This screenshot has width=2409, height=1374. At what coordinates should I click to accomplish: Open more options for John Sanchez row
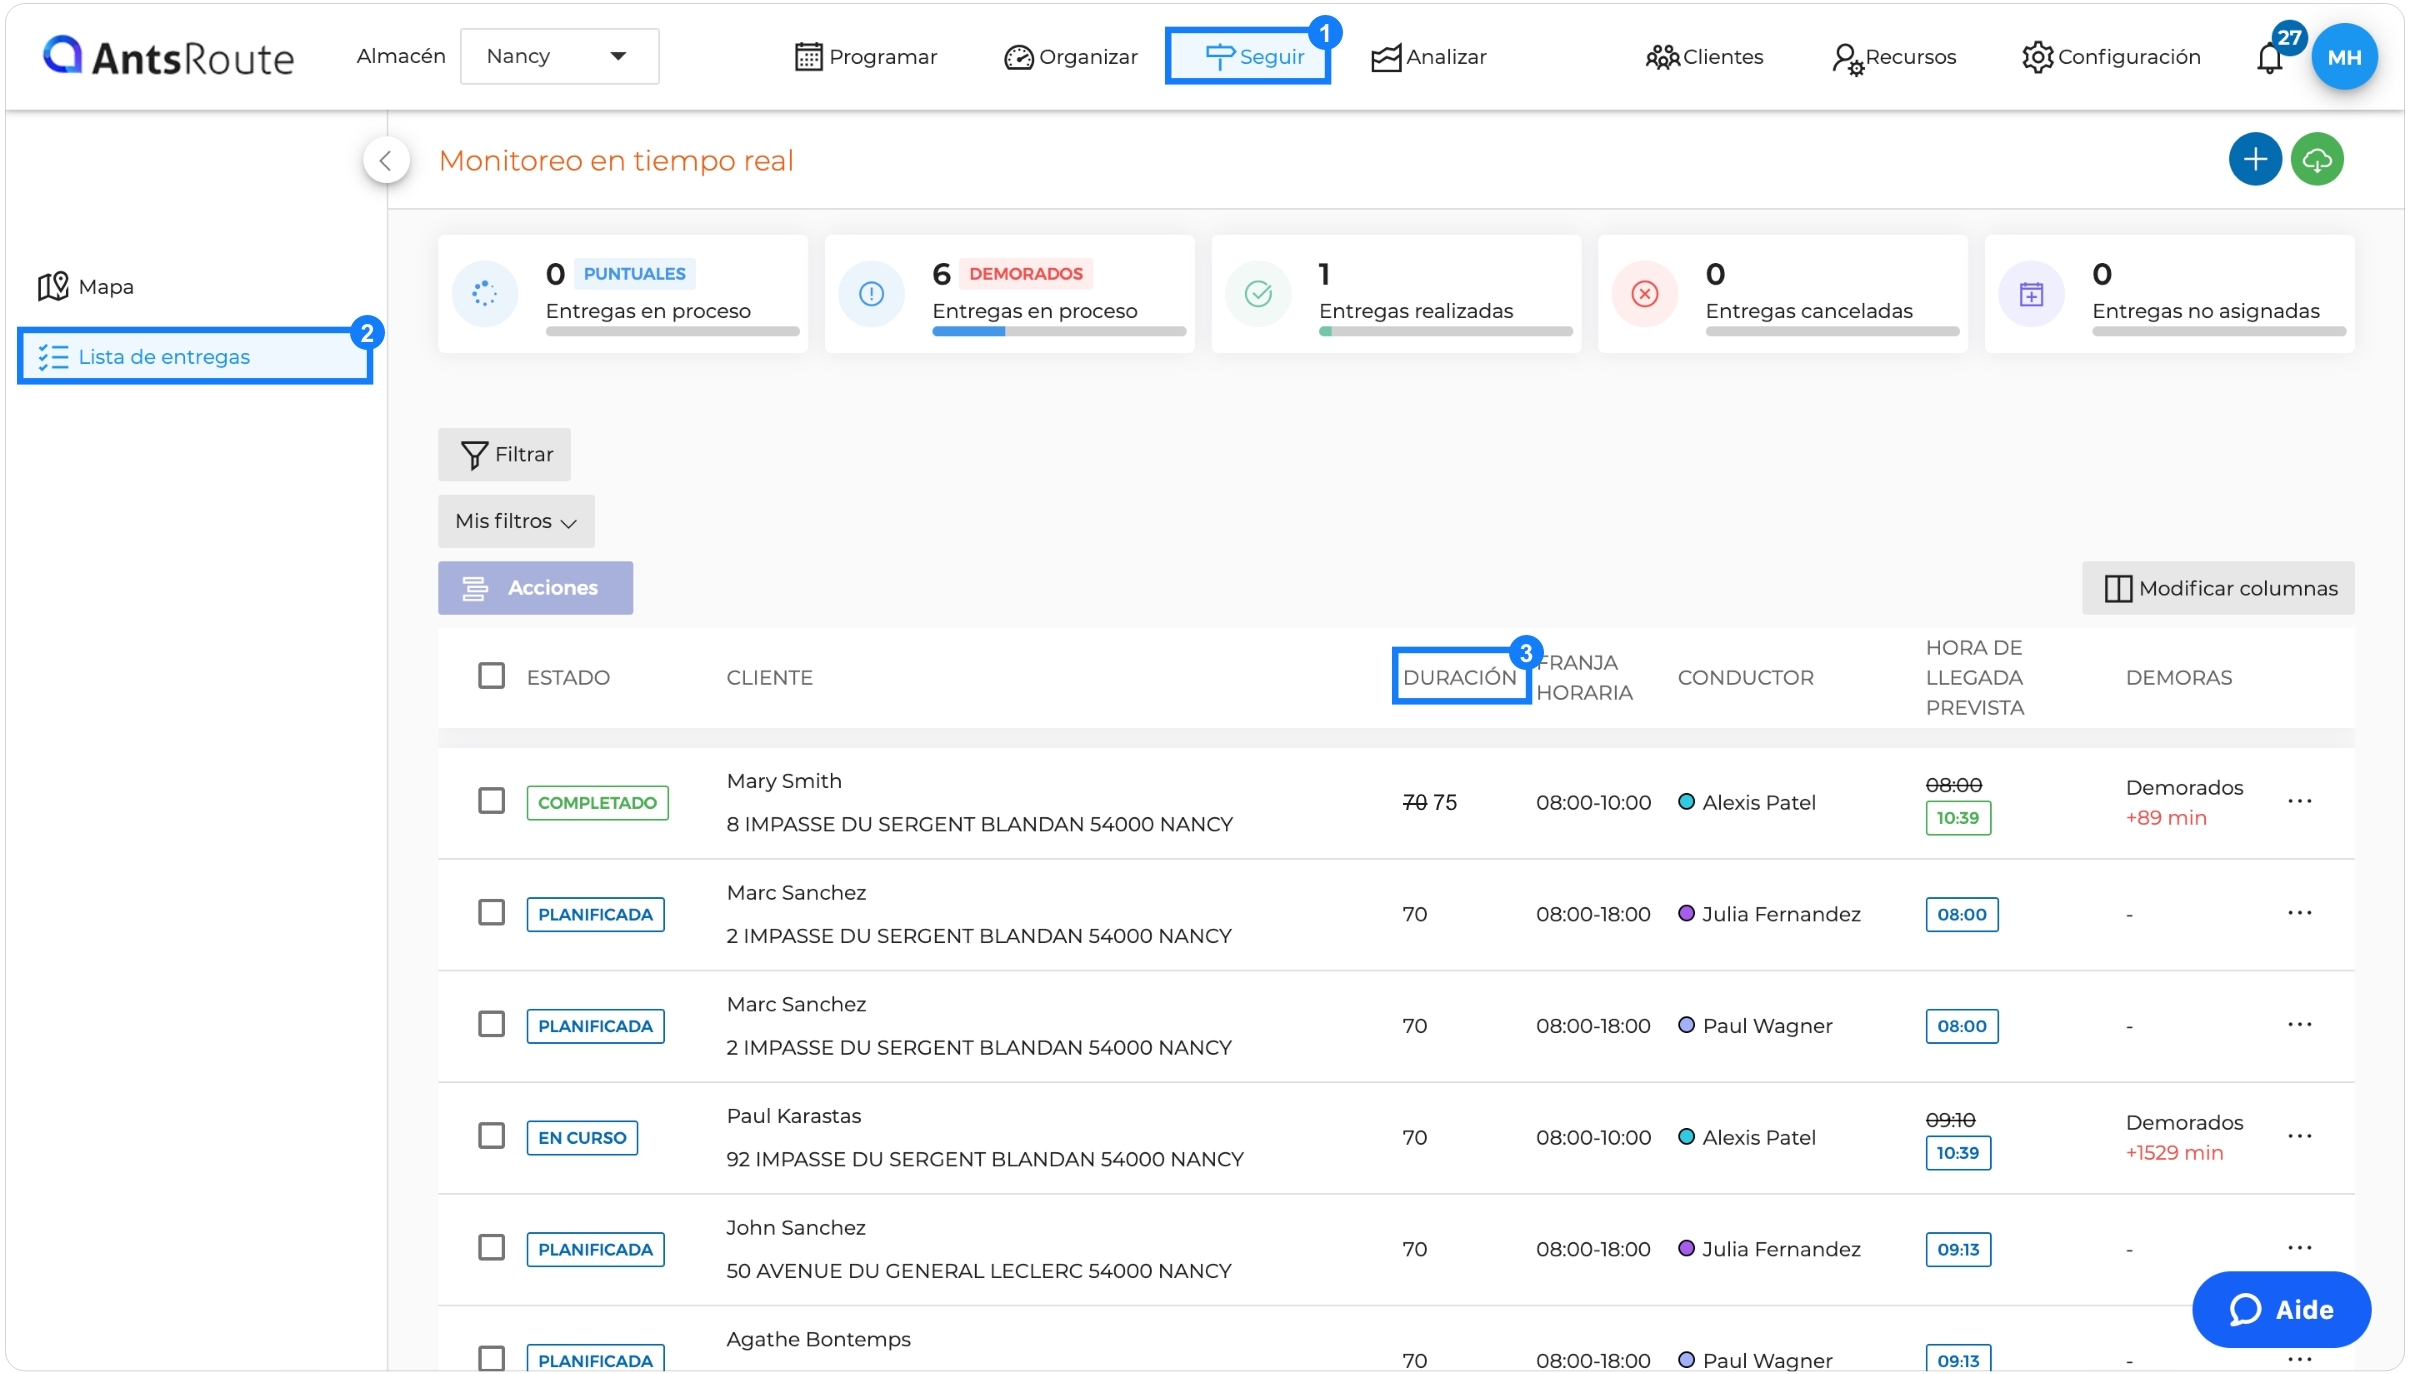(x=2300, y=1248)
